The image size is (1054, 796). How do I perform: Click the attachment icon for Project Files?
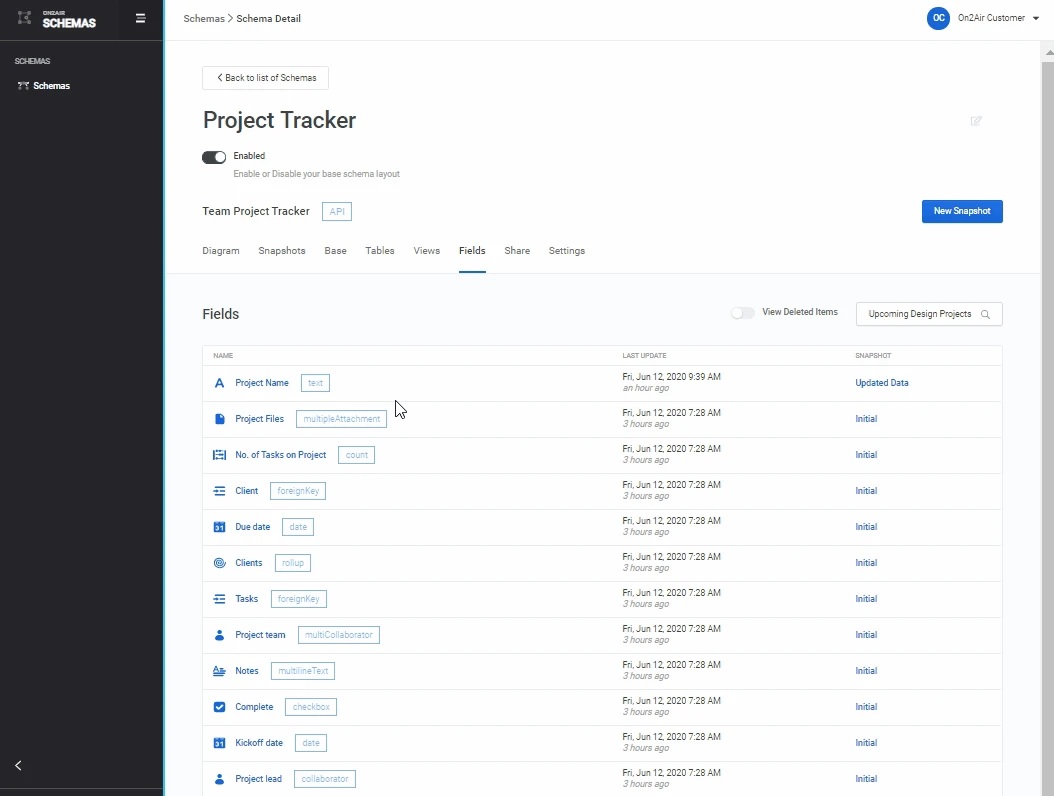coord(220,419)
